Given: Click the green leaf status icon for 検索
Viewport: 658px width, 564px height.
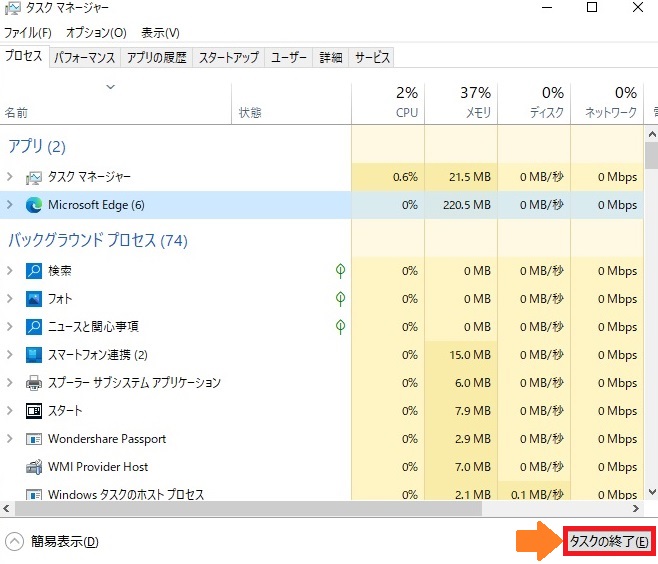Looking at the screenshot, I should (340, 271).
